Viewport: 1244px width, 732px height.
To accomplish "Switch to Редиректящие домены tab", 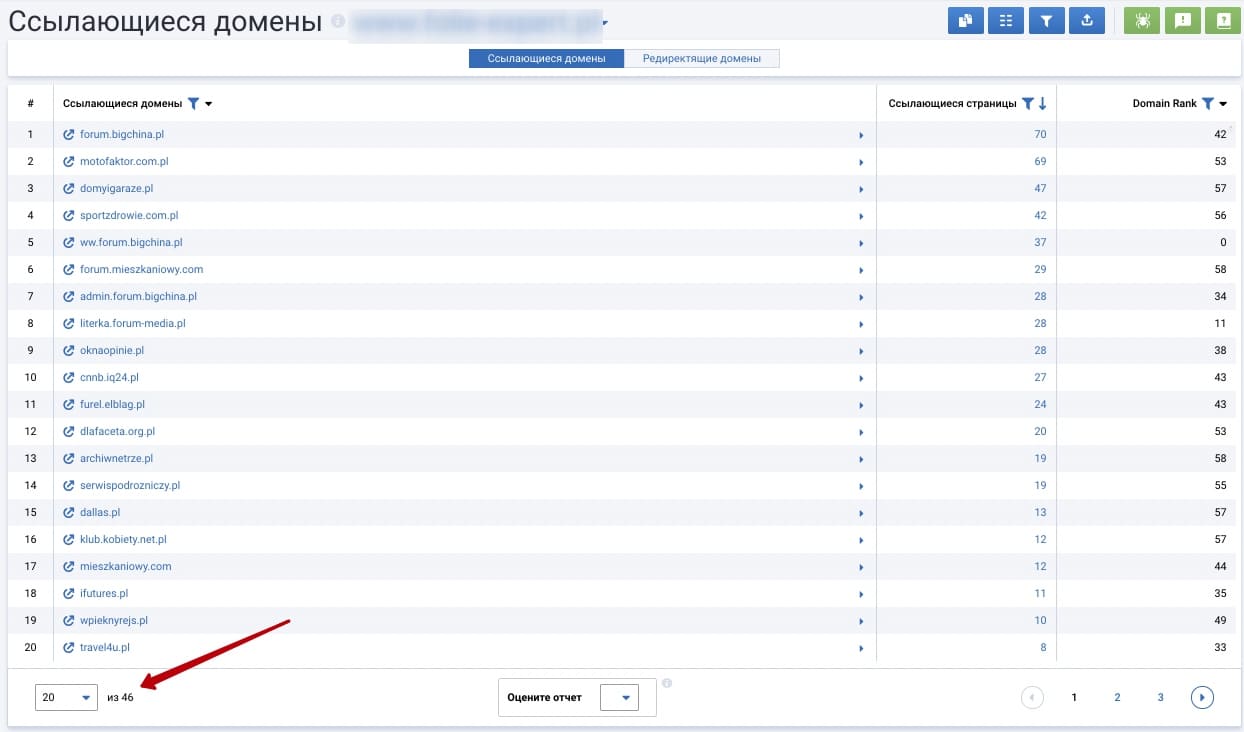I will point(702,58).
